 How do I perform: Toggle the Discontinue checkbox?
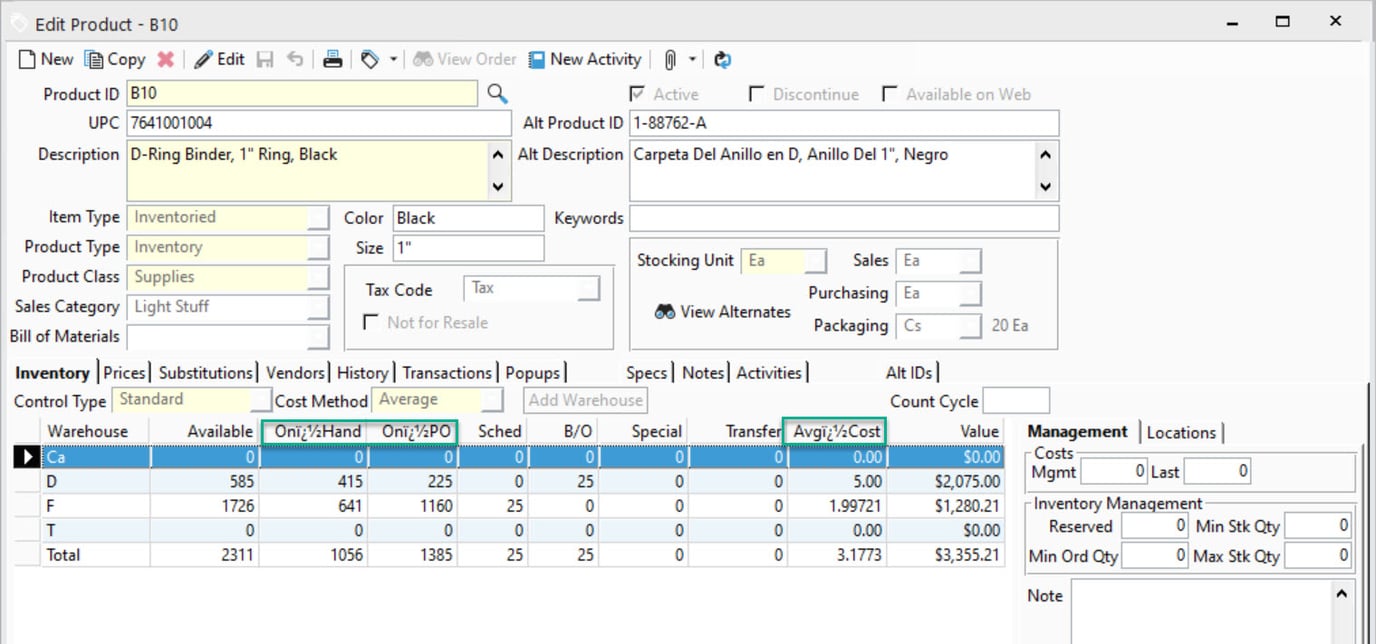point(757,94)
